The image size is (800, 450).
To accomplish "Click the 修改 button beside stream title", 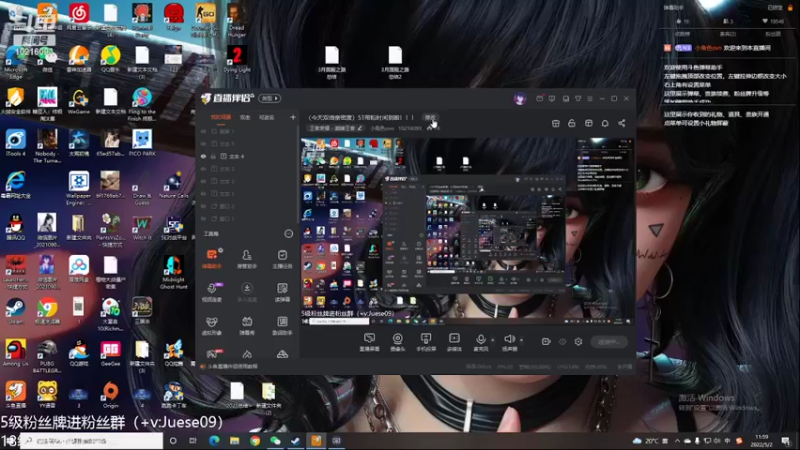I will click(430, 117).
